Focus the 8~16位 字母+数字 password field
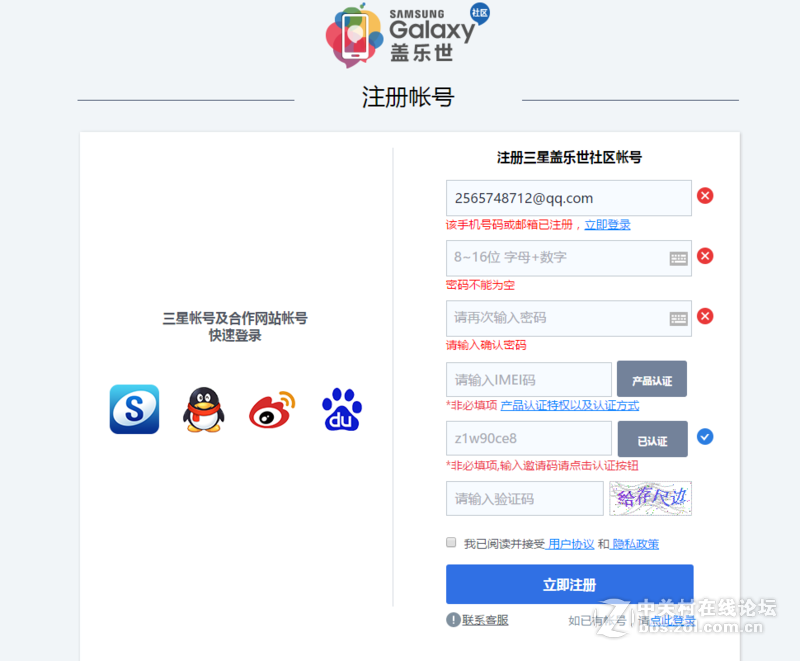Screen dimensions: 800x661 tap(569, 258)
